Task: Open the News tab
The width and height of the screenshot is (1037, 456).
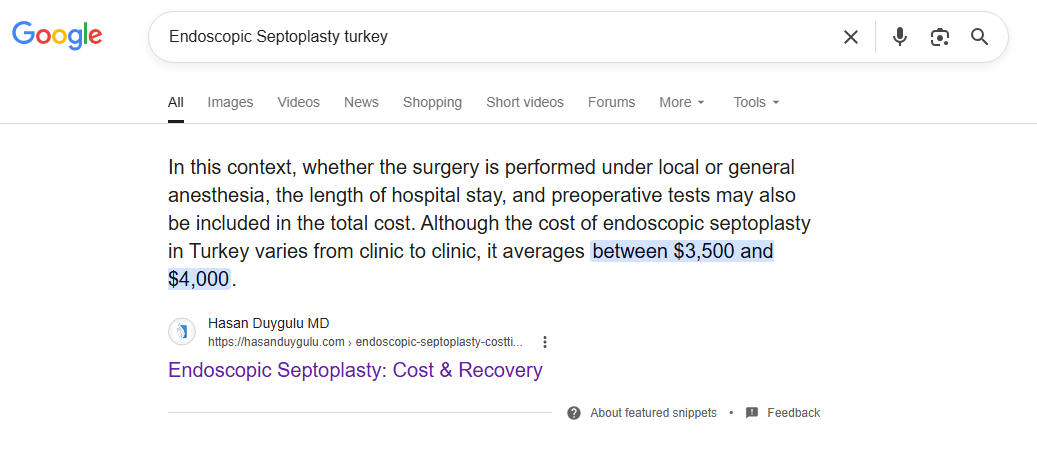Action: (x=361, y=103)
